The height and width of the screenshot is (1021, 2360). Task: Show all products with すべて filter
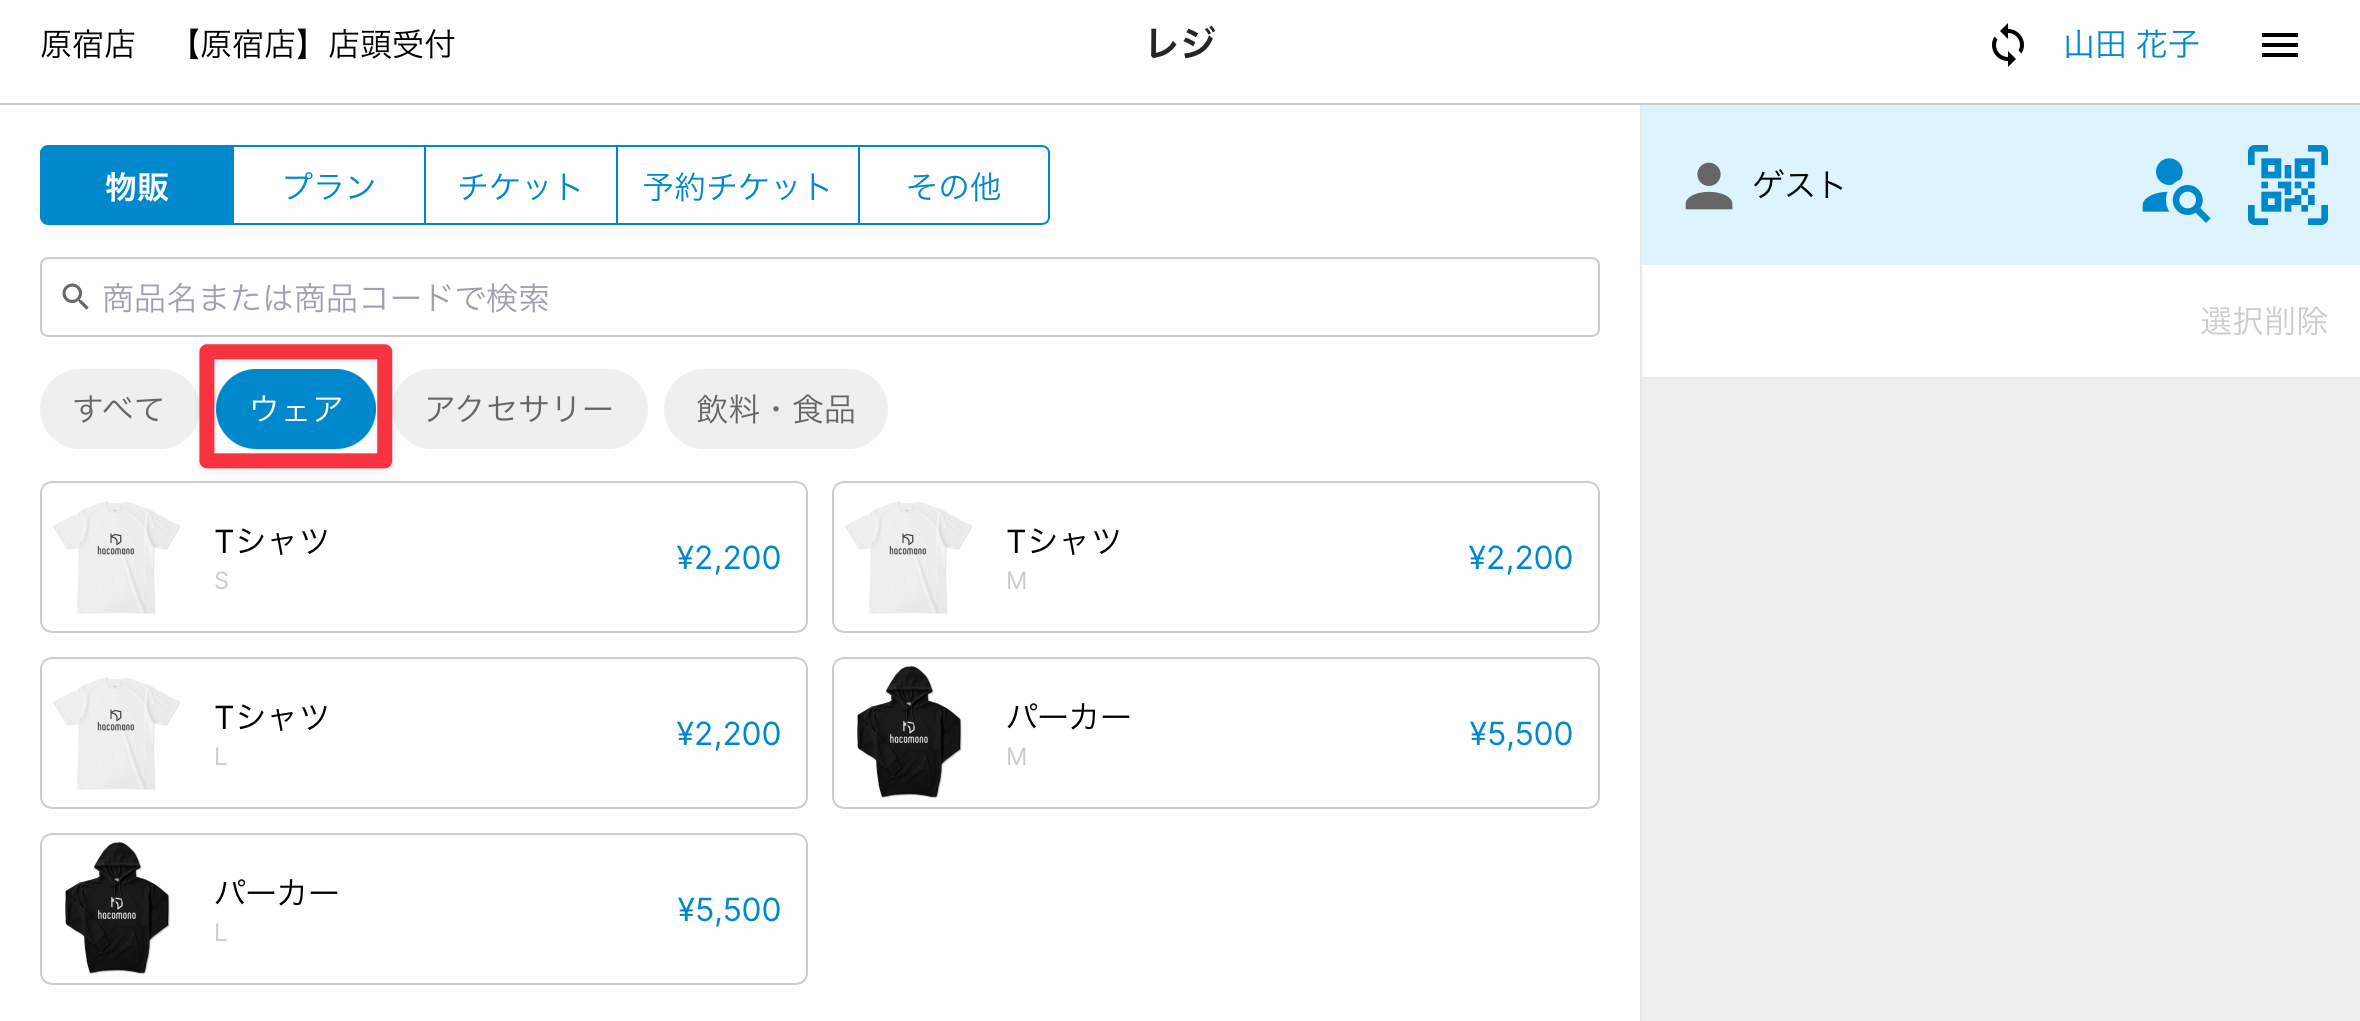118,409
